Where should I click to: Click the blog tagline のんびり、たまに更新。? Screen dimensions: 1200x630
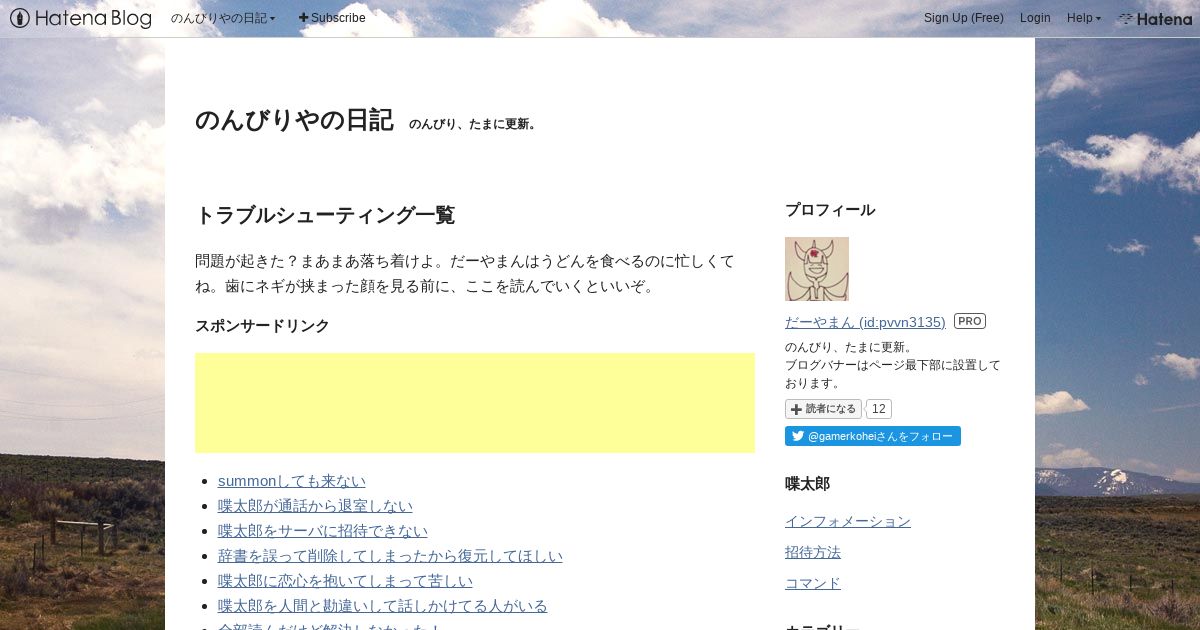point(473,124)
